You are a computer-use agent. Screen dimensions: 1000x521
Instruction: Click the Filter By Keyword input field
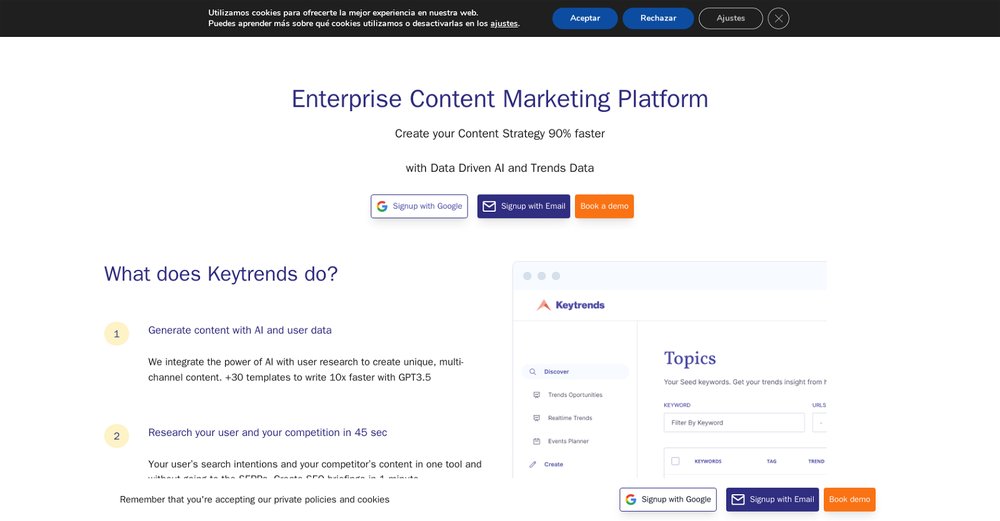pyautogui.click(x=734, y=422)
